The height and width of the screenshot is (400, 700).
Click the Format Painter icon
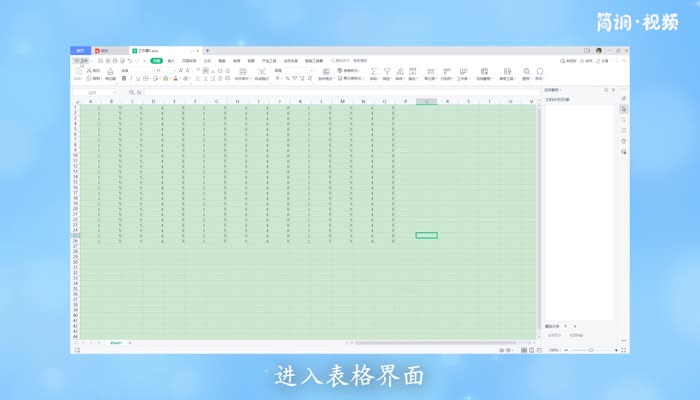coord(108,73)
